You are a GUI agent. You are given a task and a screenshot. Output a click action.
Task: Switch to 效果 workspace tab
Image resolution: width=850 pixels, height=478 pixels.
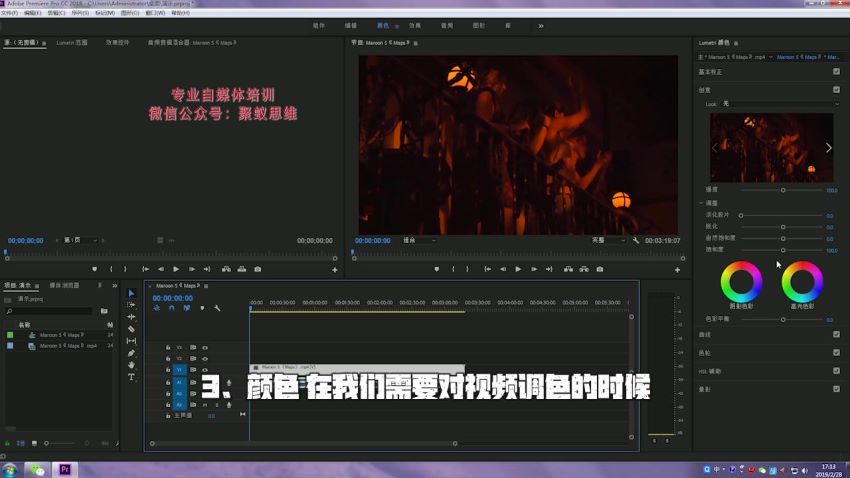(x=415, y=25)
